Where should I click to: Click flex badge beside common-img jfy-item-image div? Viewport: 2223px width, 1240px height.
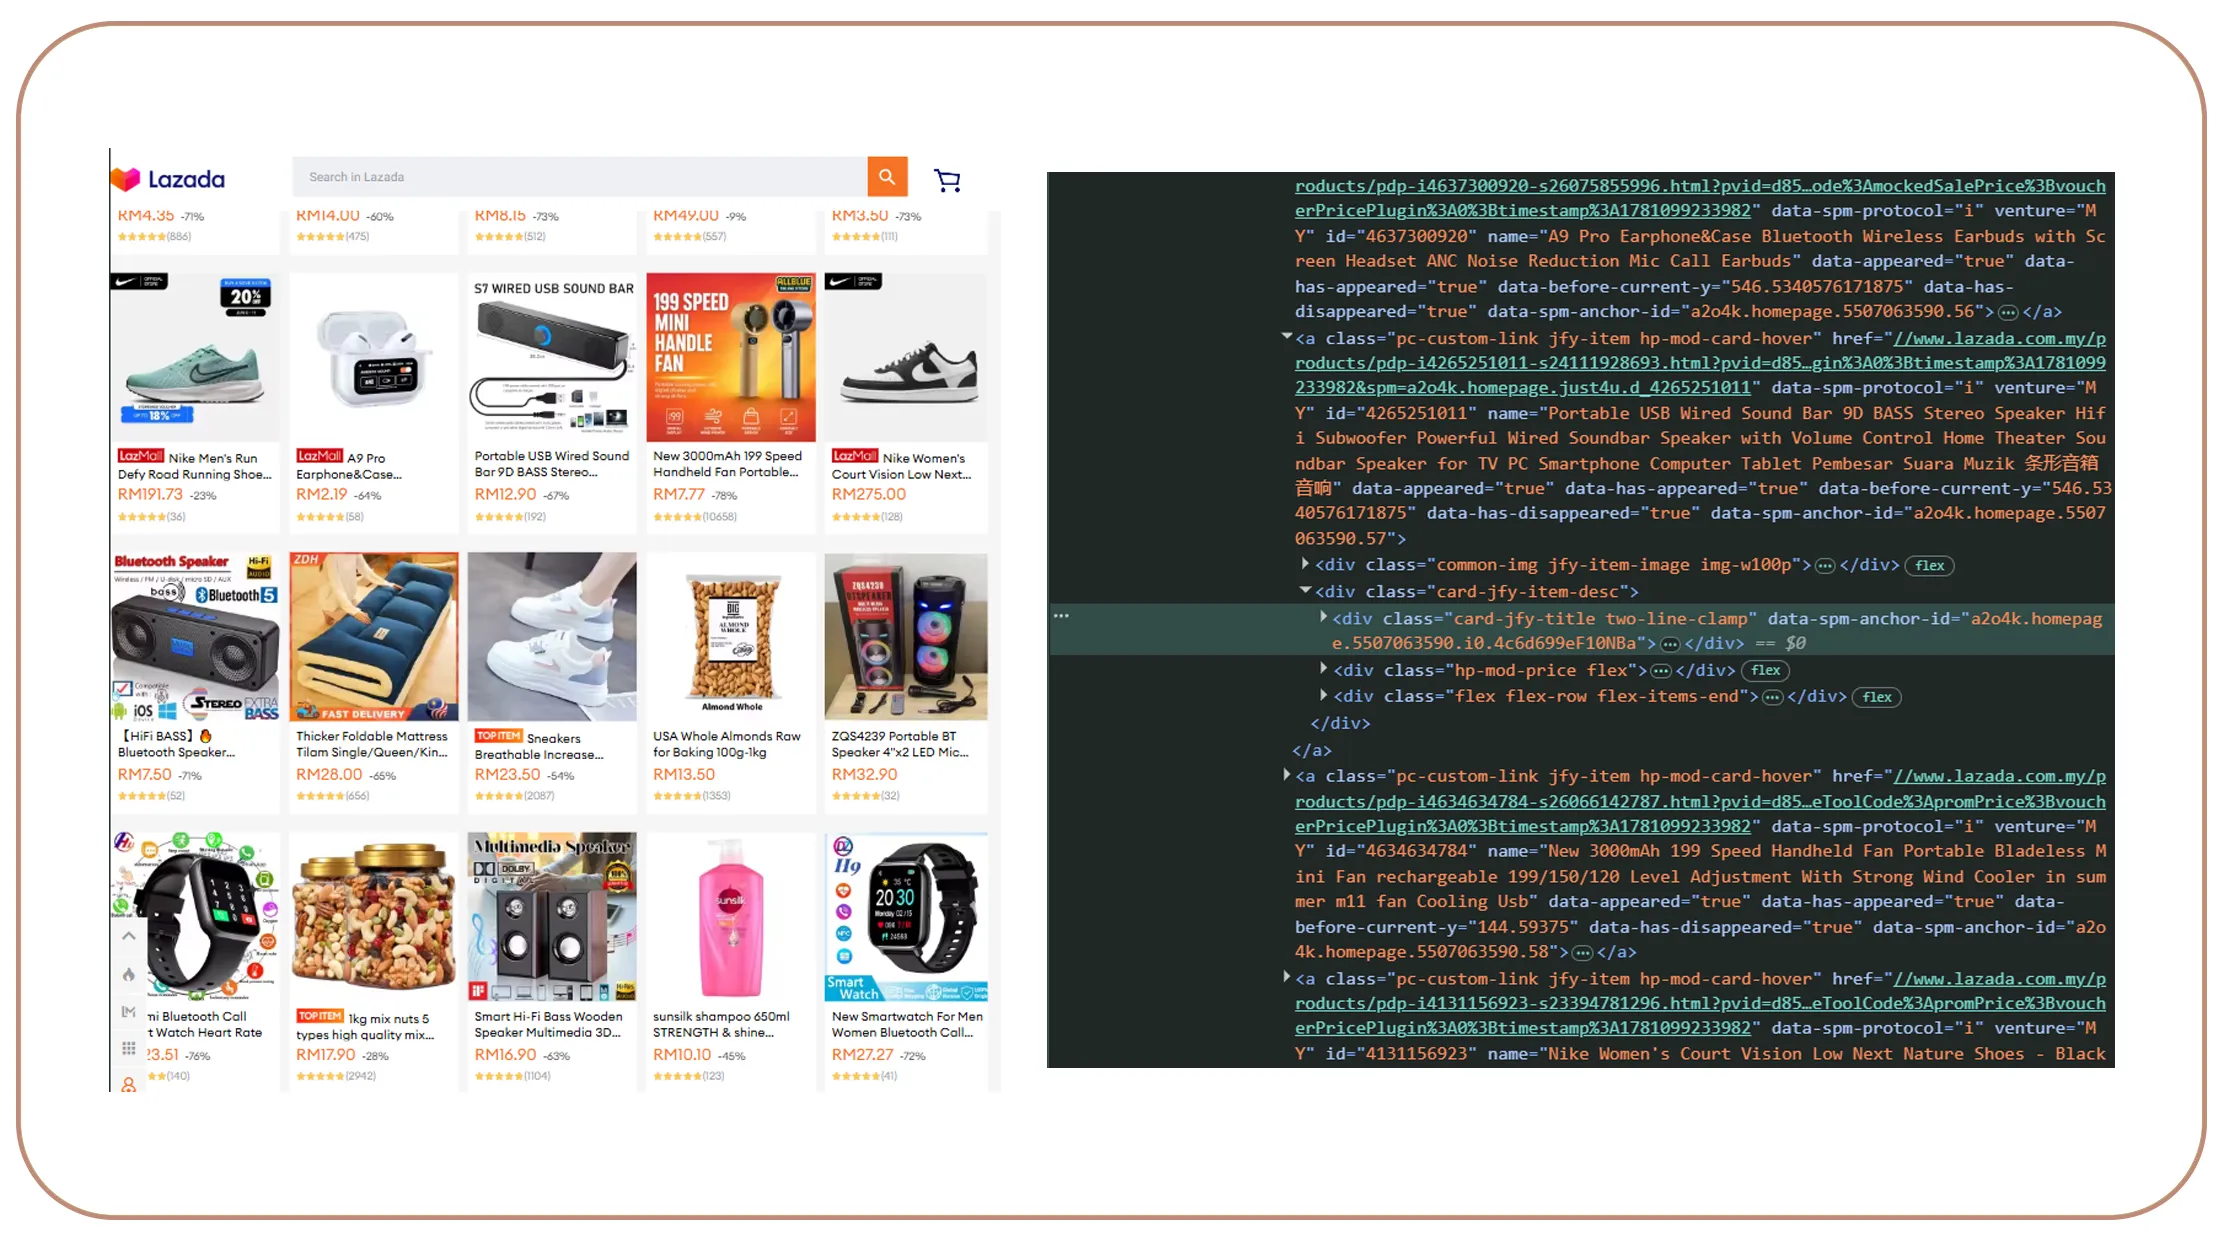coord(1929,566)
